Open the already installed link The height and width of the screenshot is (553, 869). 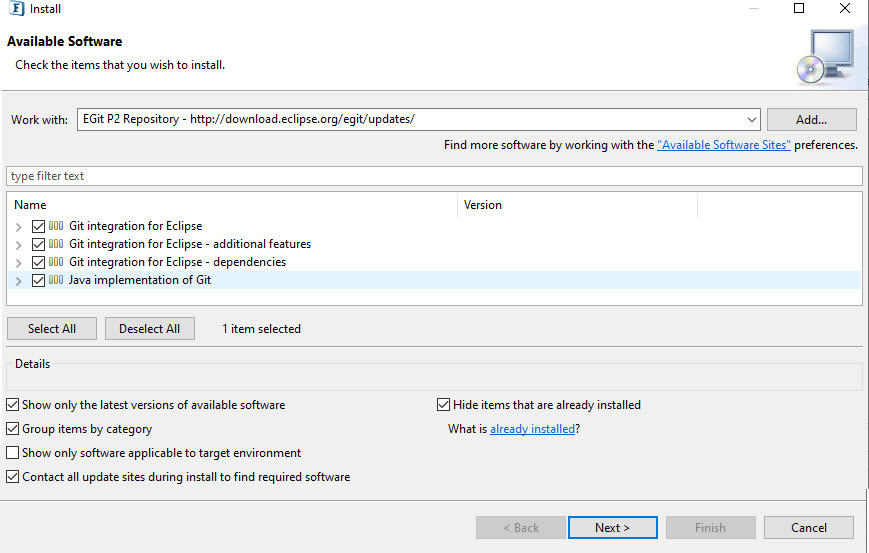tap(533, 429)
